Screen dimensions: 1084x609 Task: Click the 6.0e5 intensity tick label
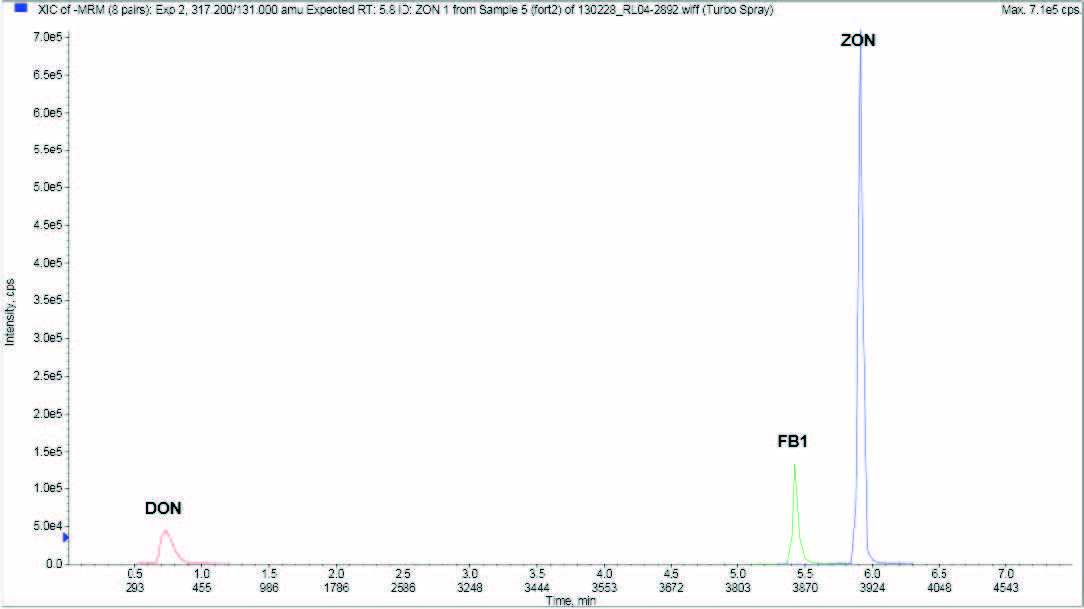tap(47, 112)
